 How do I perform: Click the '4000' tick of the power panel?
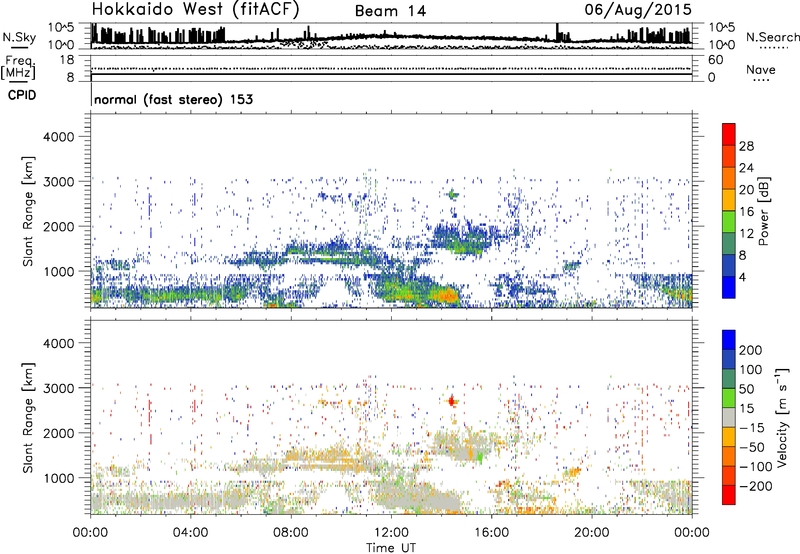pos(59,137)
